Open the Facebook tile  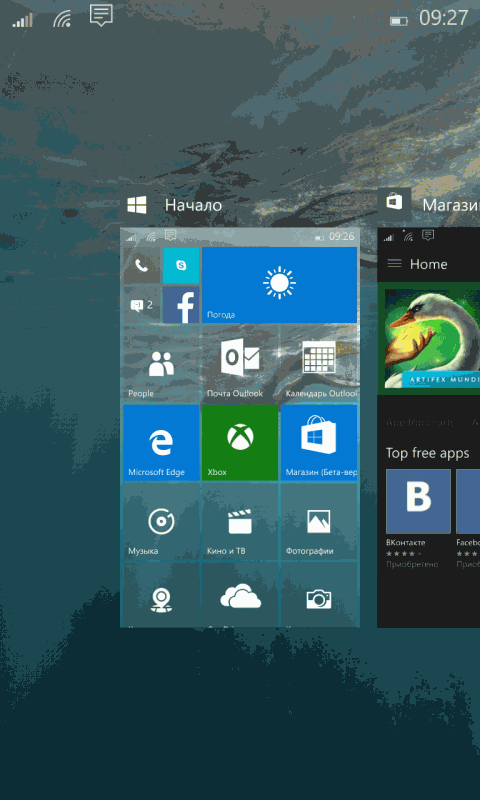click(x=181, y=305)
